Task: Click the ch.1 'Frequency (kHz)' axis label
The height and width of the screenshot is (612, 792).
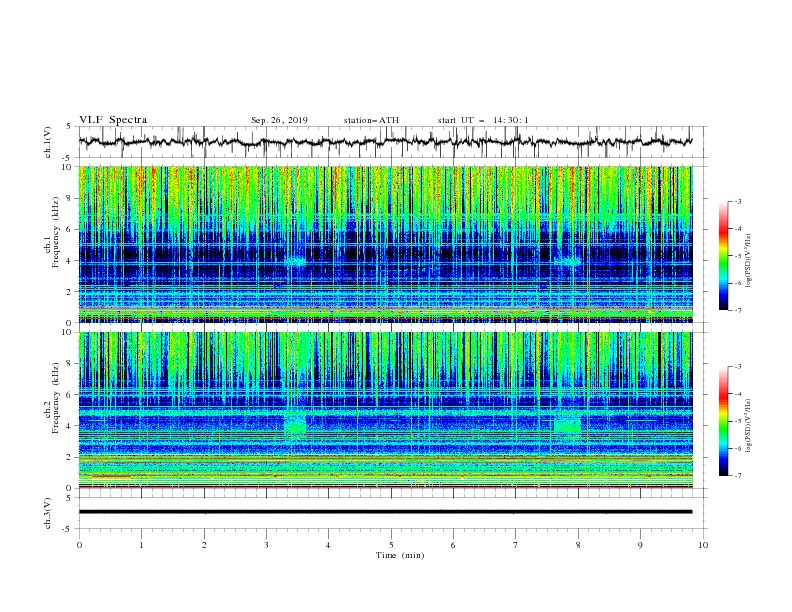Action: point(56,230)
